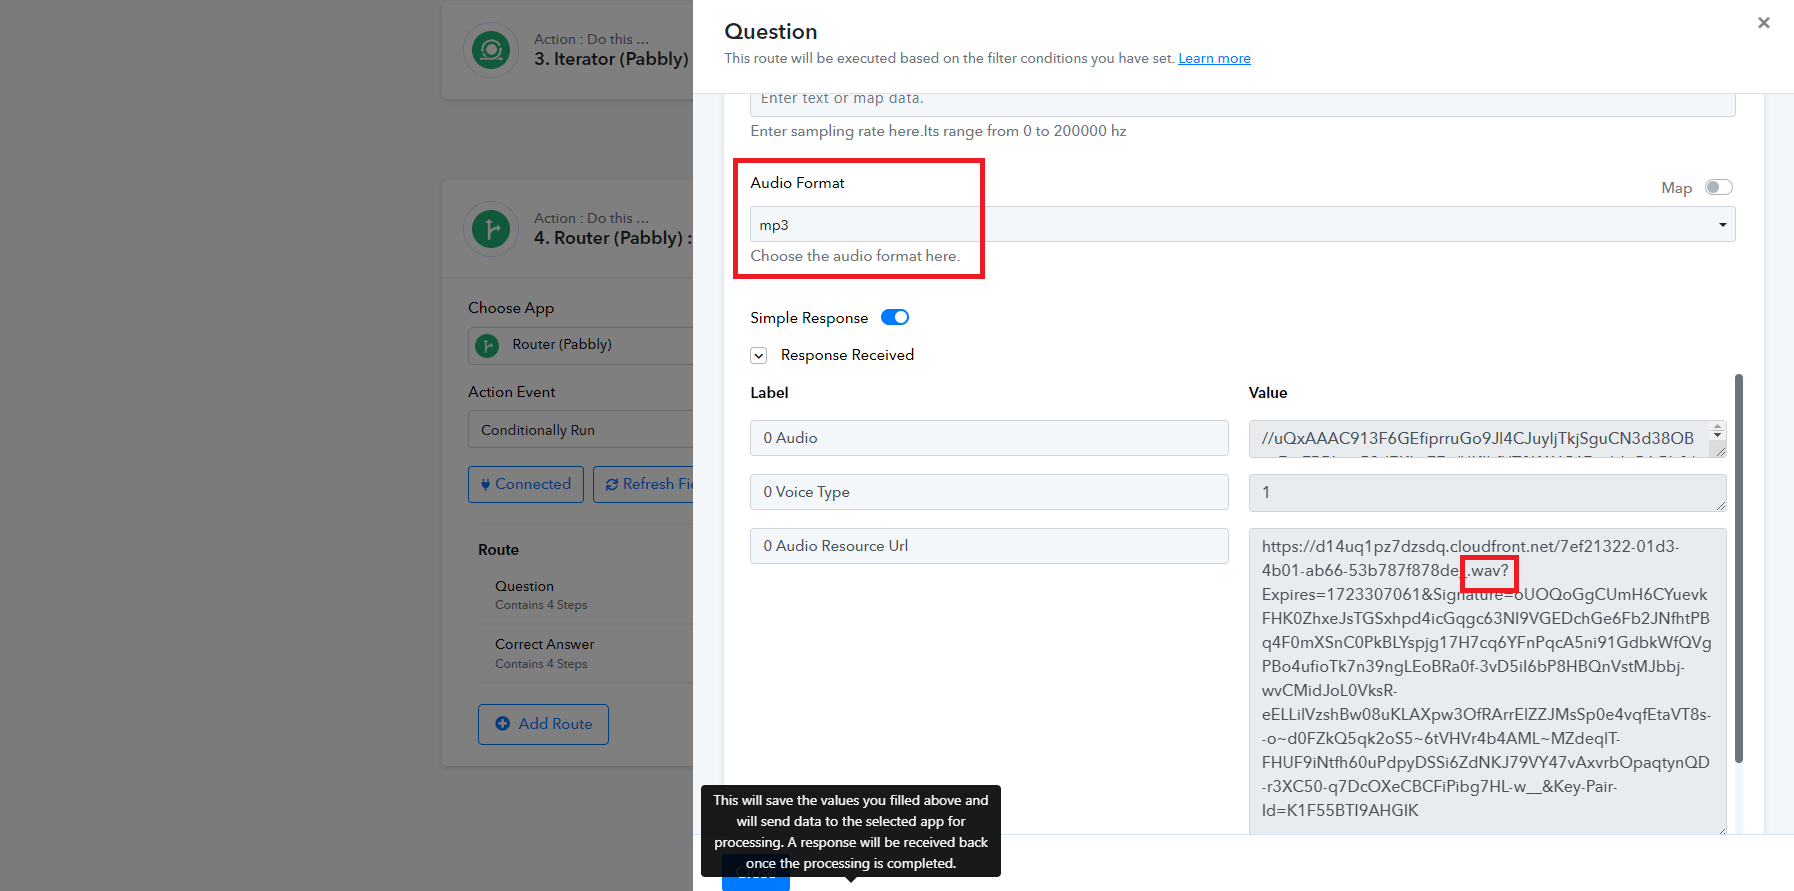Toggle the Map switch for Audio Format

point(1718,187)
